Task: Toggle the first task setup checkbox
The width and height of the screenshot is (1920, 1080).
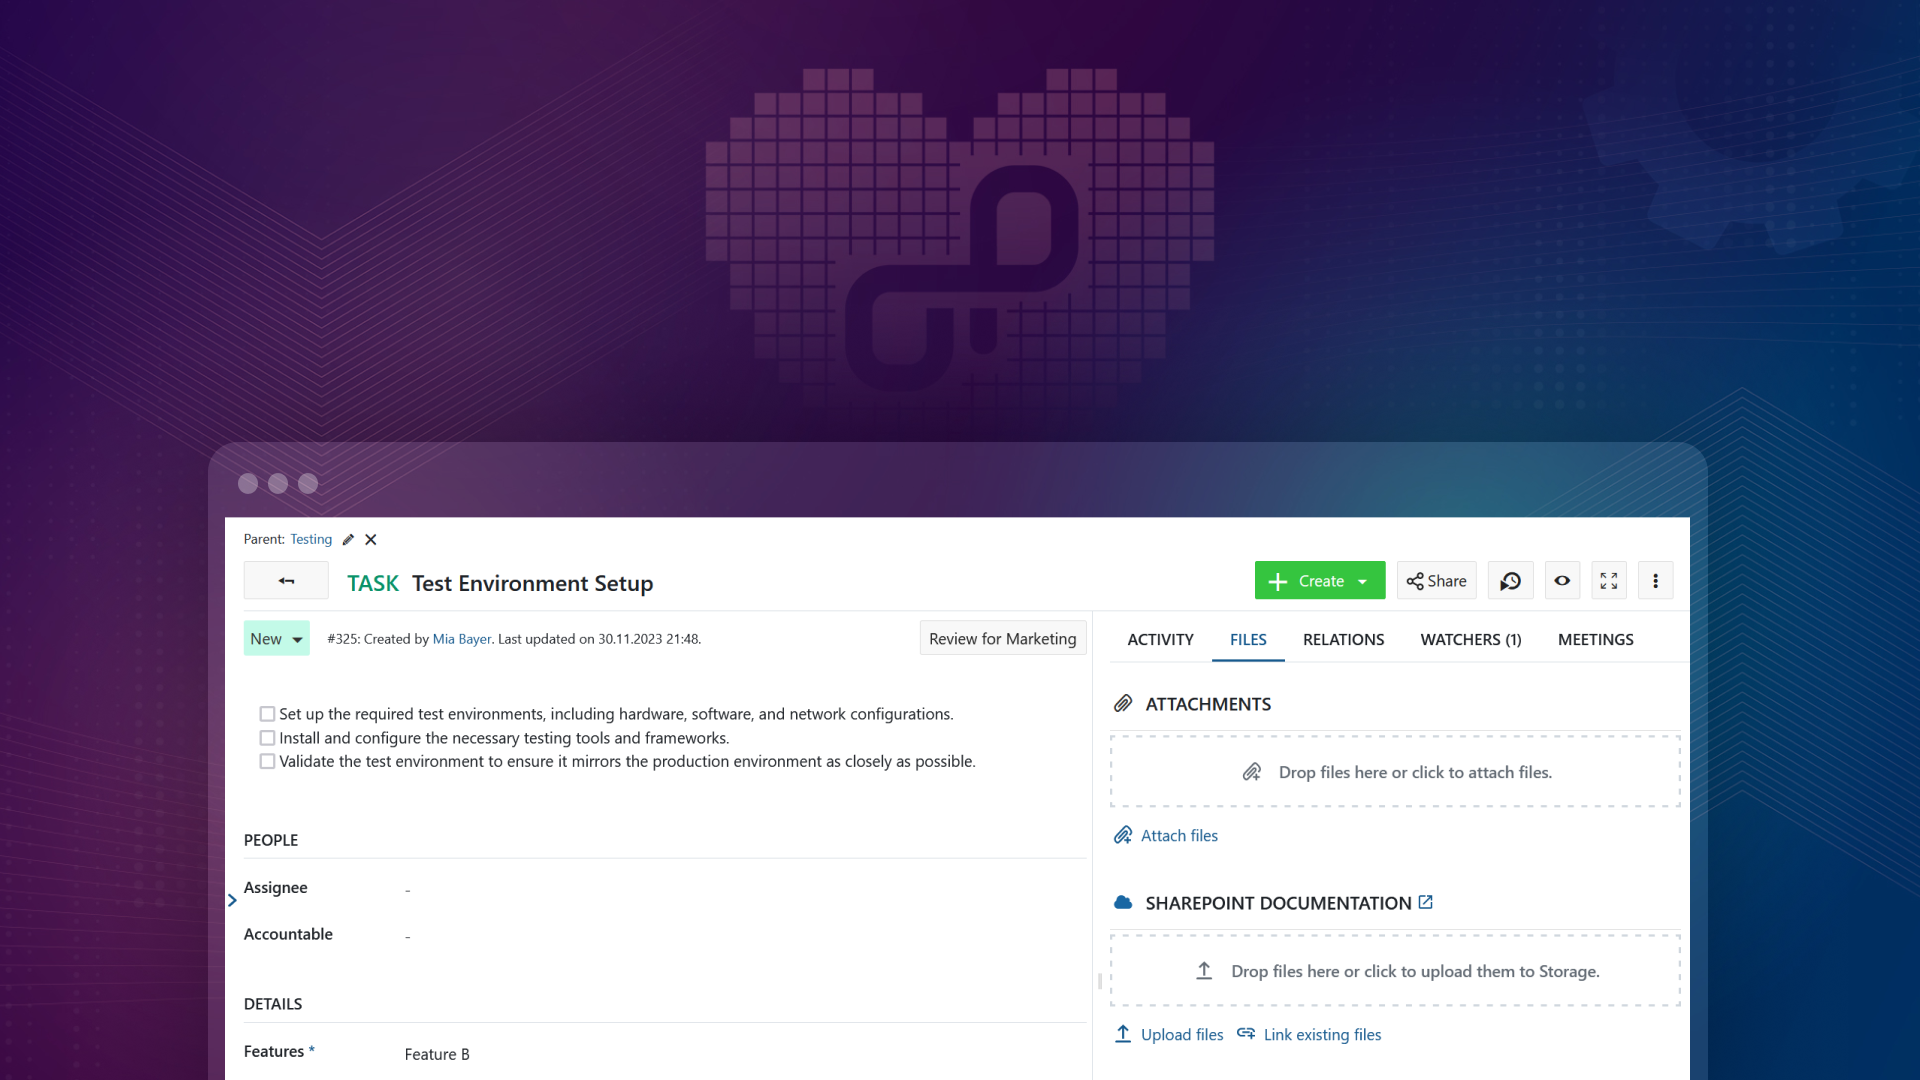Action: click(265, 713)
